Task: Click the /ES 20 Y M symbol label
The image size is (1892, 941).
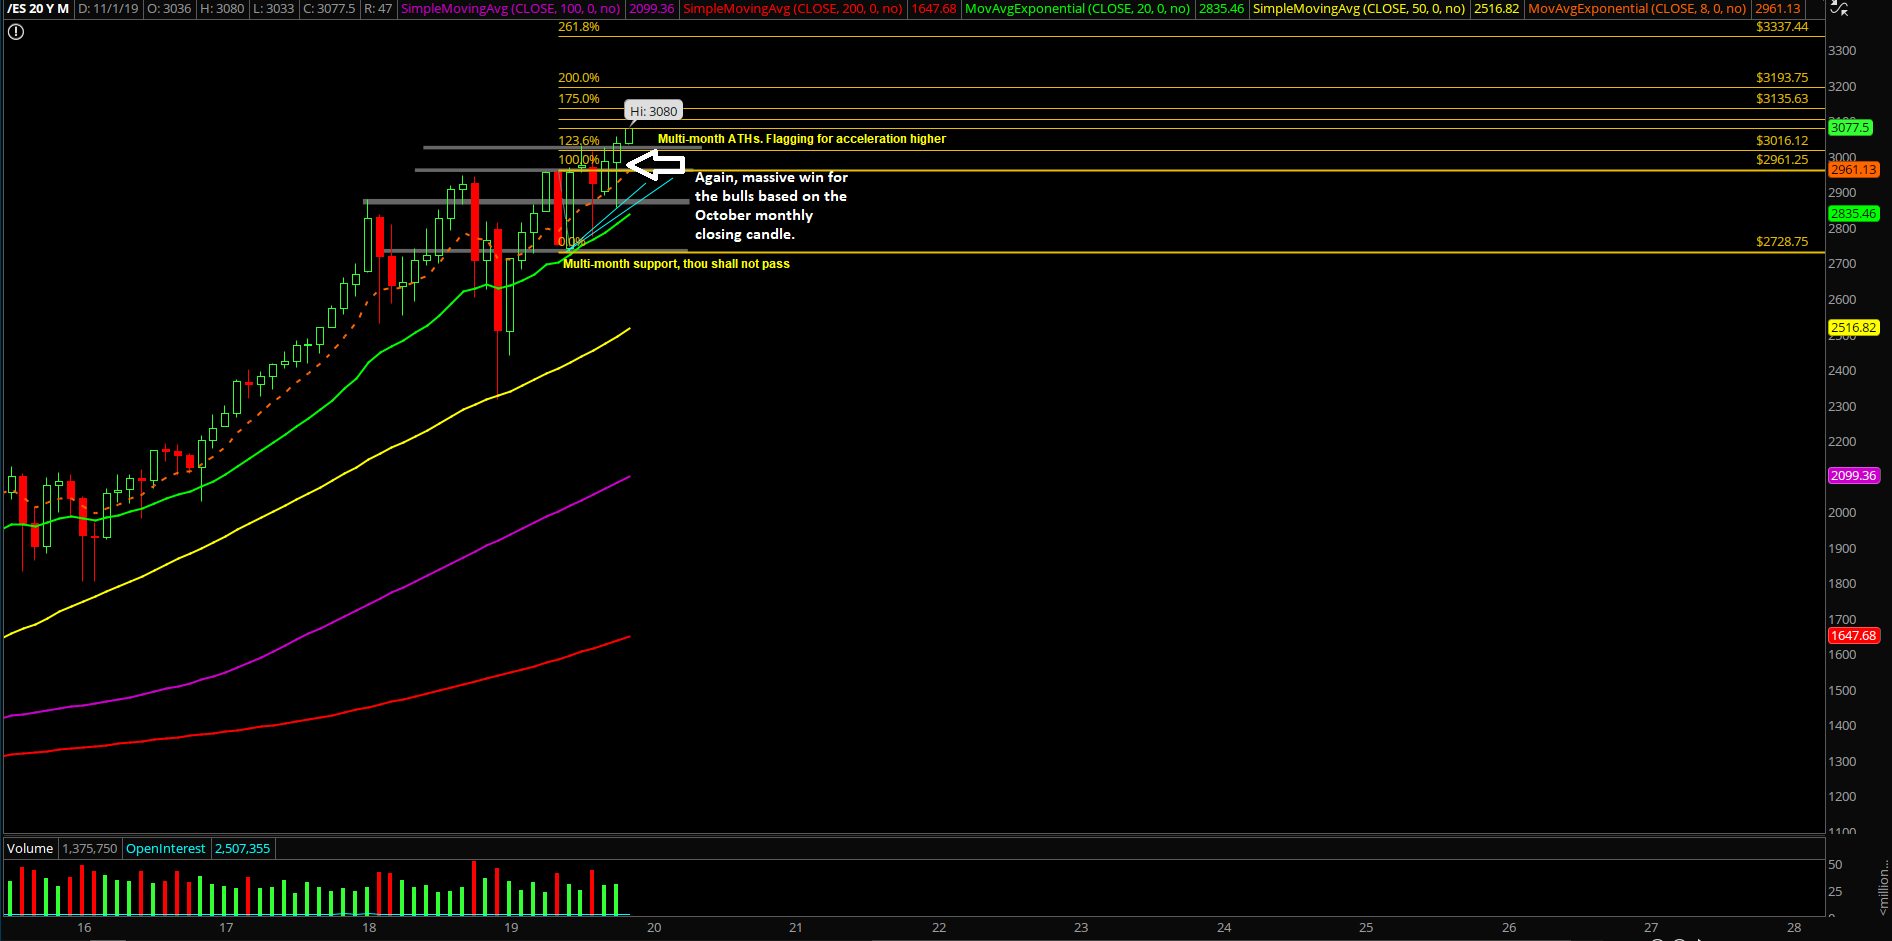Action: pos(38,8)
